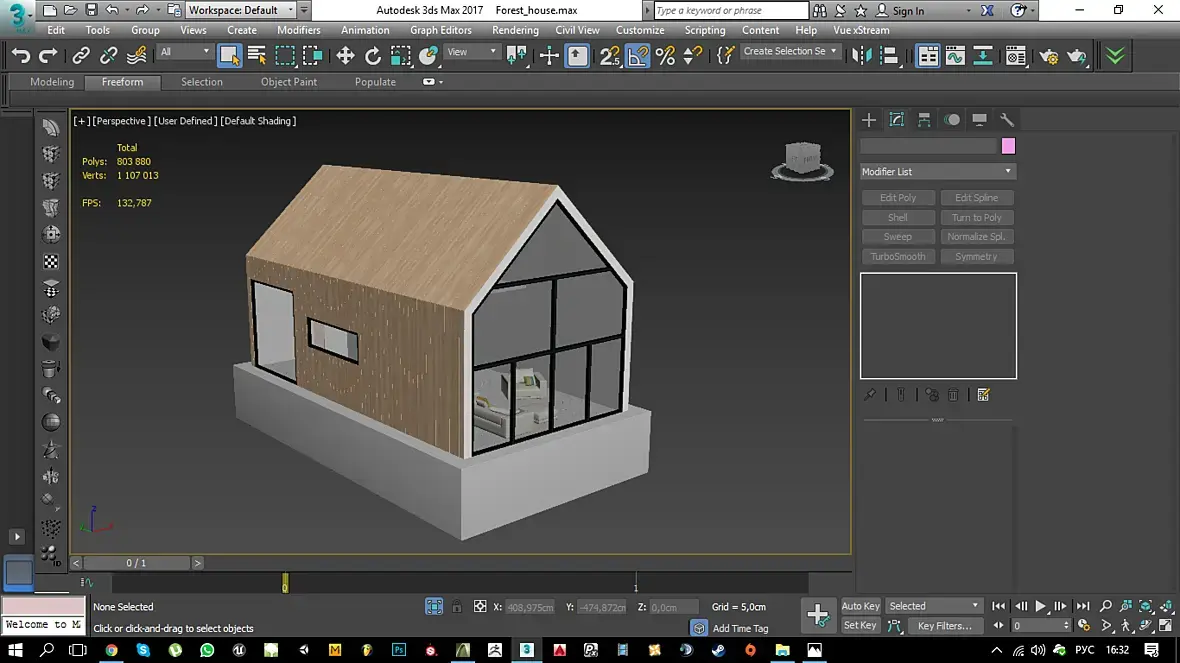Image resolution: width=1180 pixels, height=663 pixels.
Task: Toggle Auto Key animation mode
Action: click(x=860, y=606)
